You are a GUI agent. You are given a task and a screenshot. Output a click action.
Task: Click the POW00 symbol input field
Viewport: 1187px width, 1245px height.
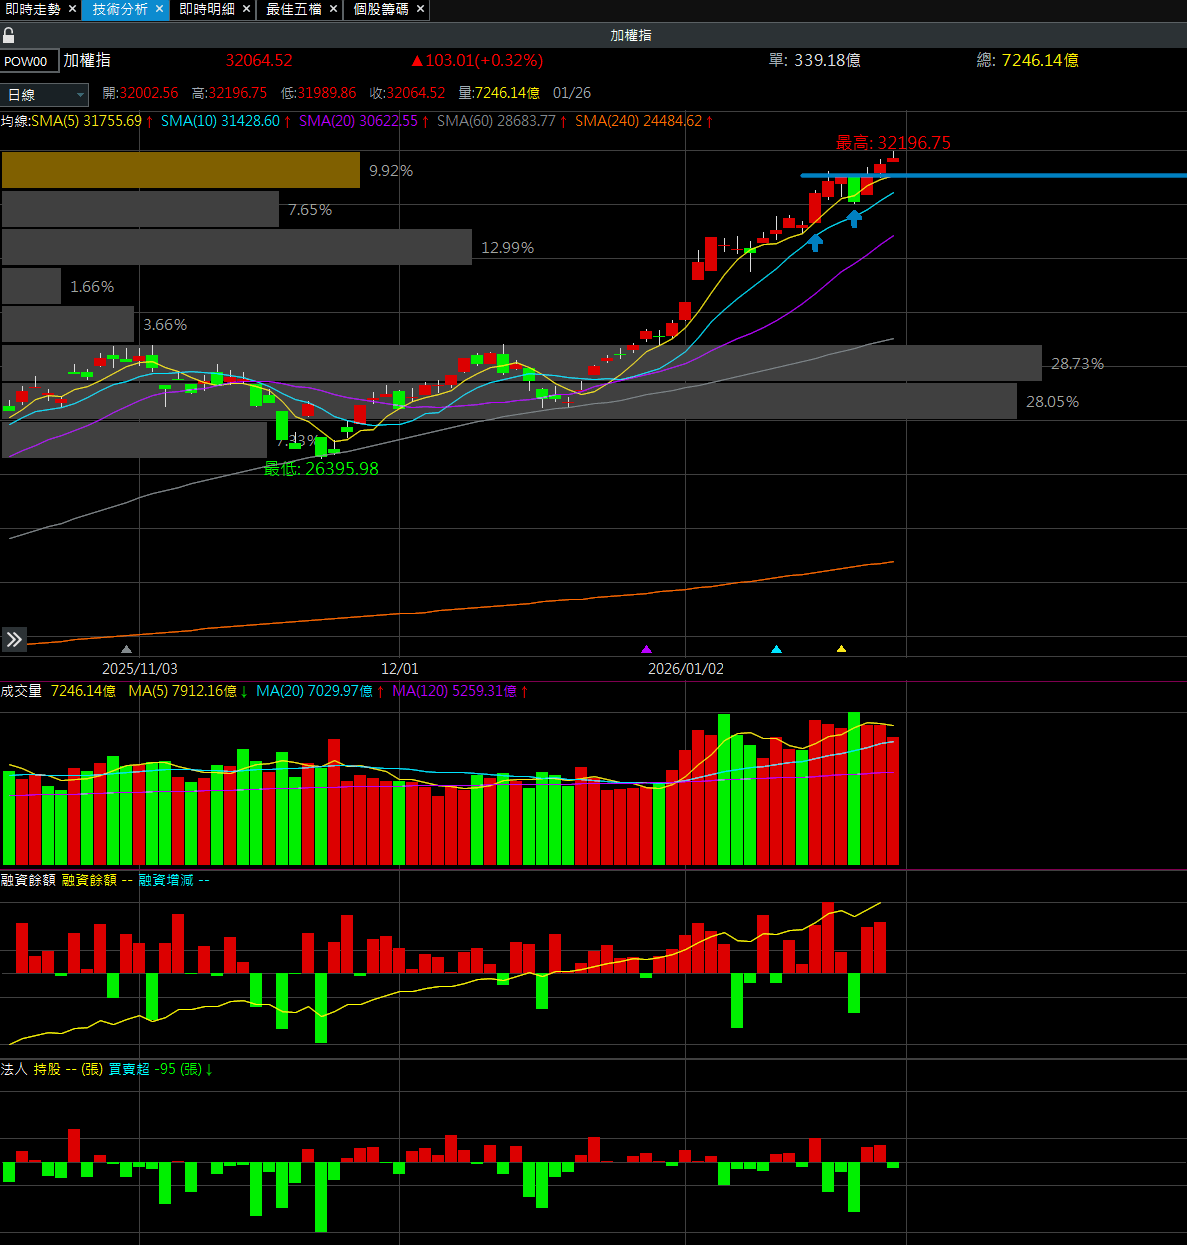point(29,62)
